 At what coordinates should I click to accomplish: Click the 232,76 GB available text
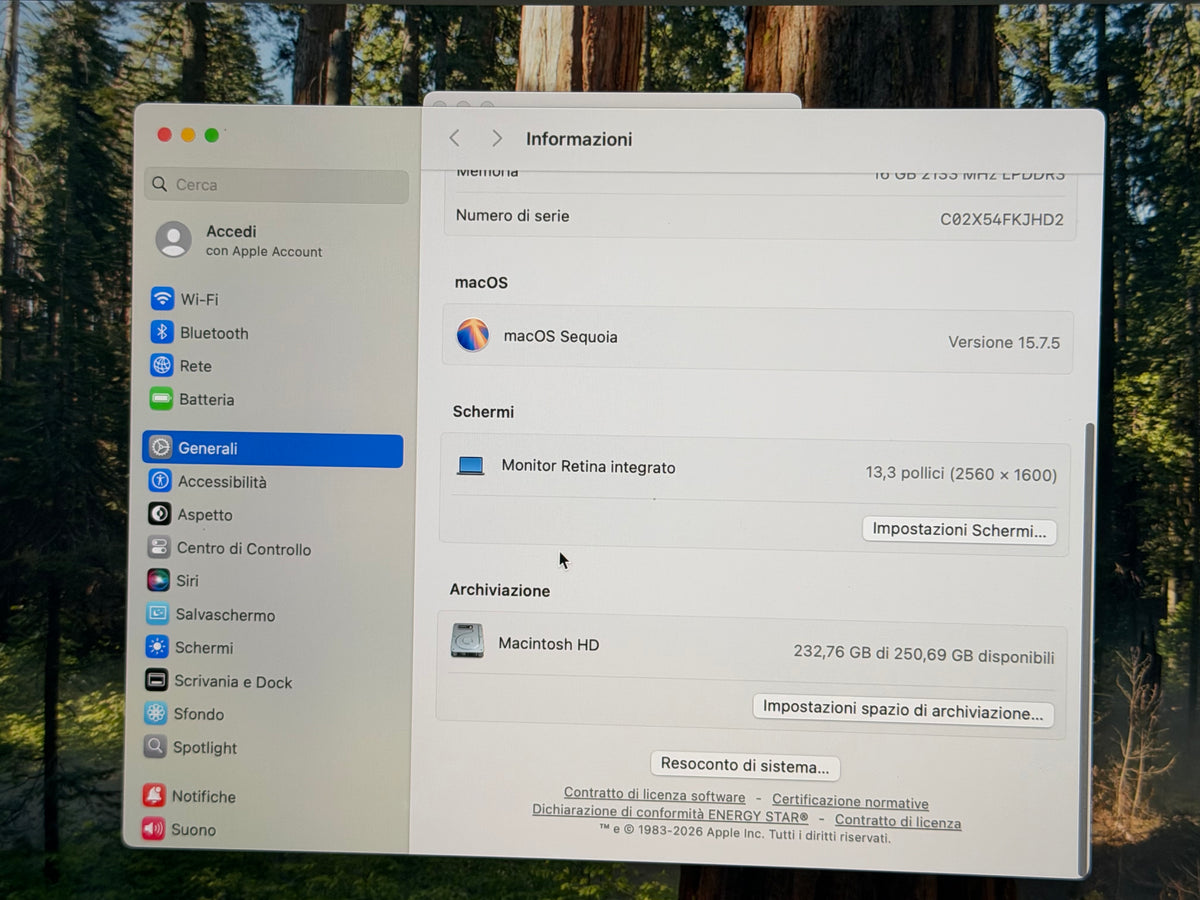point(924,653)
